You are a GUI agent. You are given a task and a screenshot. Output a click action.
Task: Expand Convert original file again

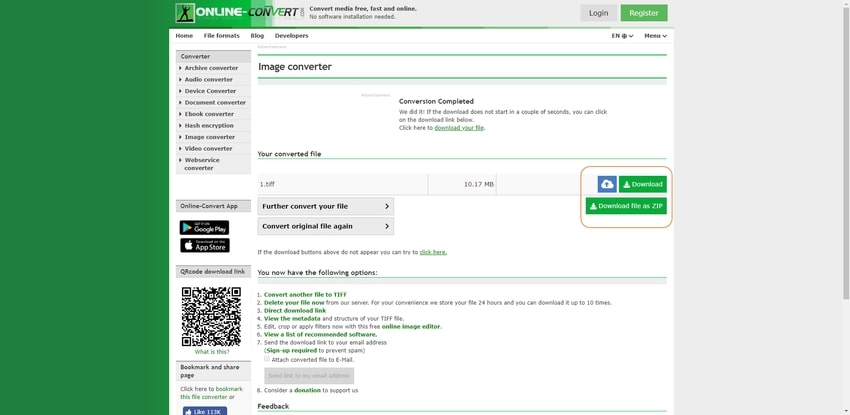pos(325,226)
